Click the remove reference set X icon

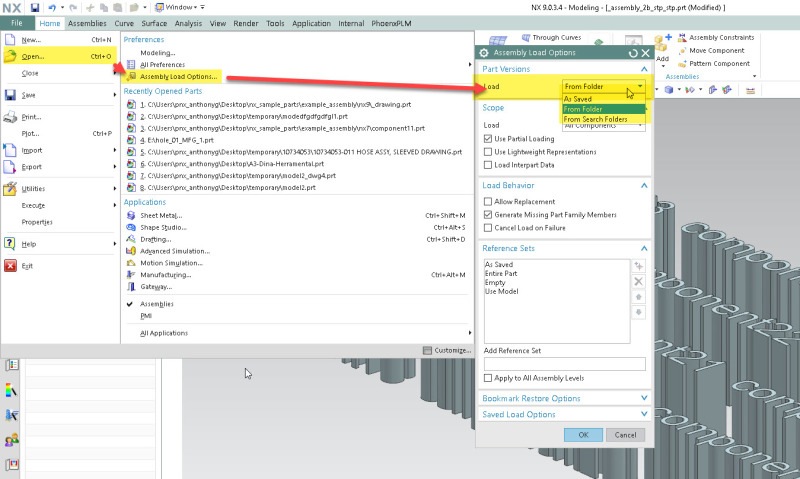[638, 282]
